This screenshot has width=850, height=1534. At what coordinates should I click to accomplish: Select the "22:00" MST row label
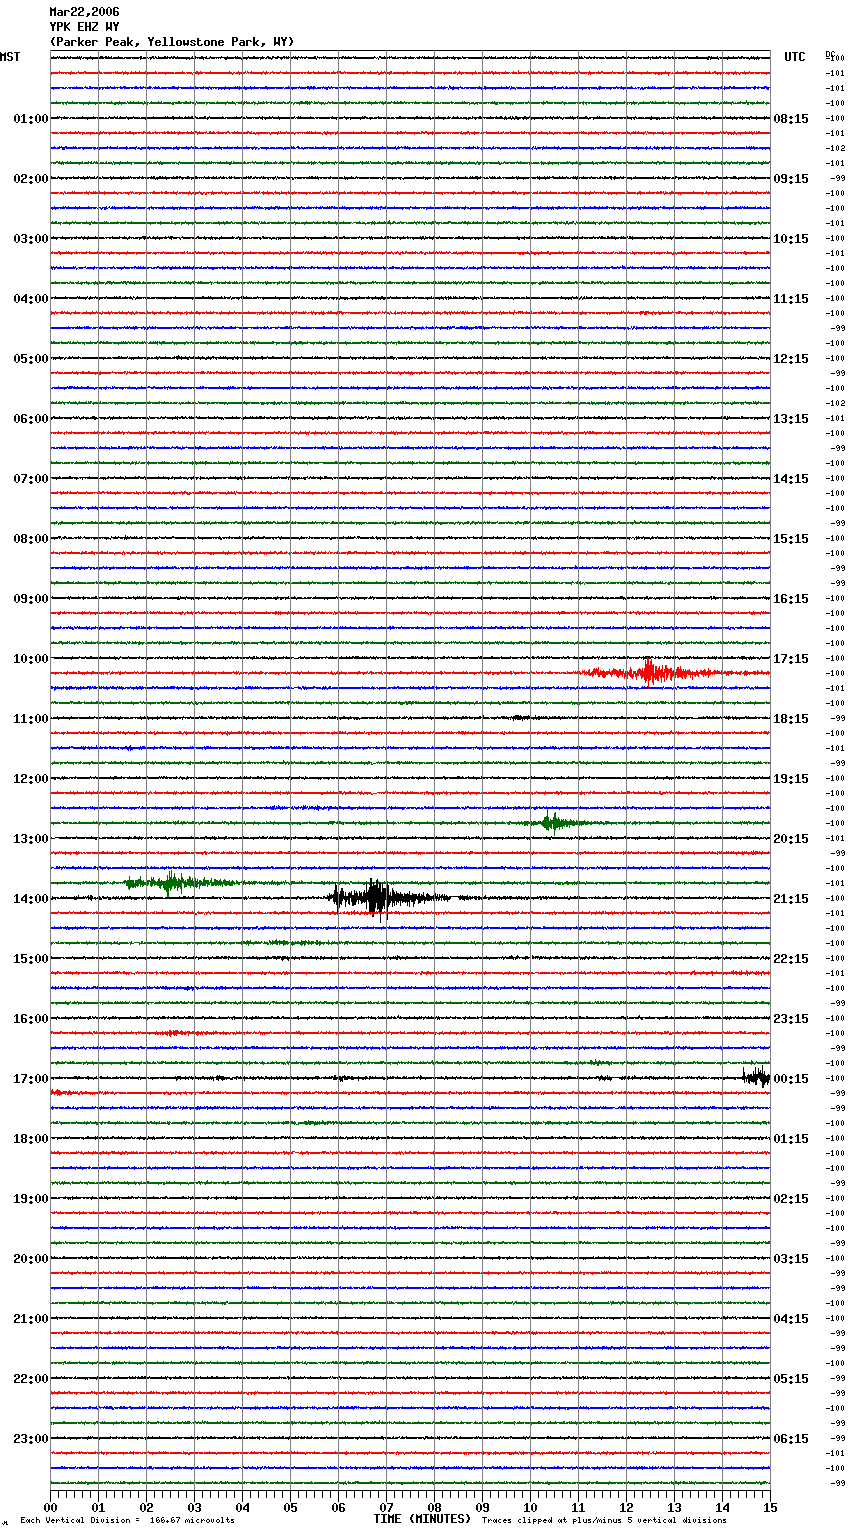[30, 1379]
